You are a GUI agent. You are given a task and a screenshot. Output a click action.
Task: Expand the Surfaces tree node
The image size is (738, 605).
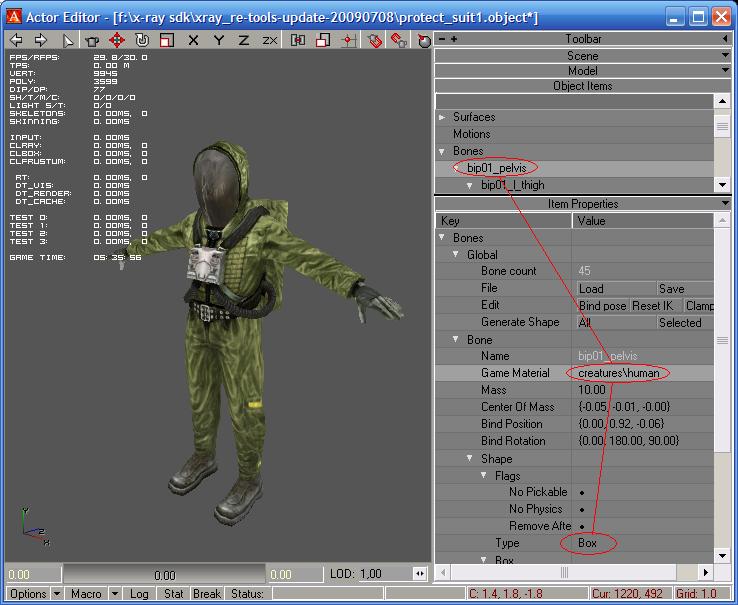tap(443, 117)
